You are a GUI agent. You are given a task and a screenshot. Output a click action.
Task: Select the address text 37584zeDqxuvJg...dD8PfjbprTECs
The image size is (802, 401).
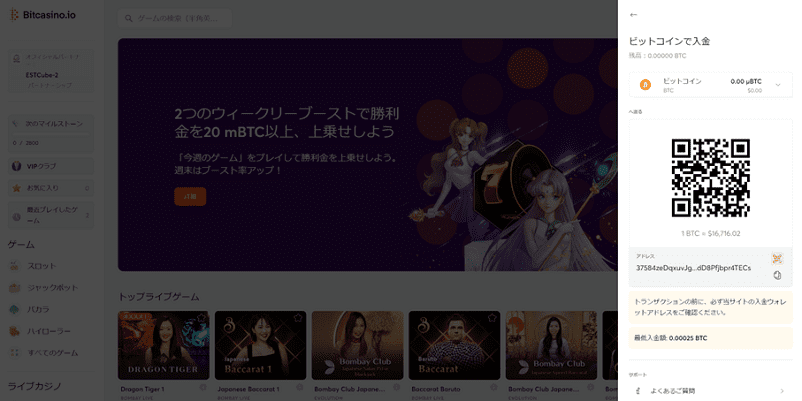(x=693, y=268)
